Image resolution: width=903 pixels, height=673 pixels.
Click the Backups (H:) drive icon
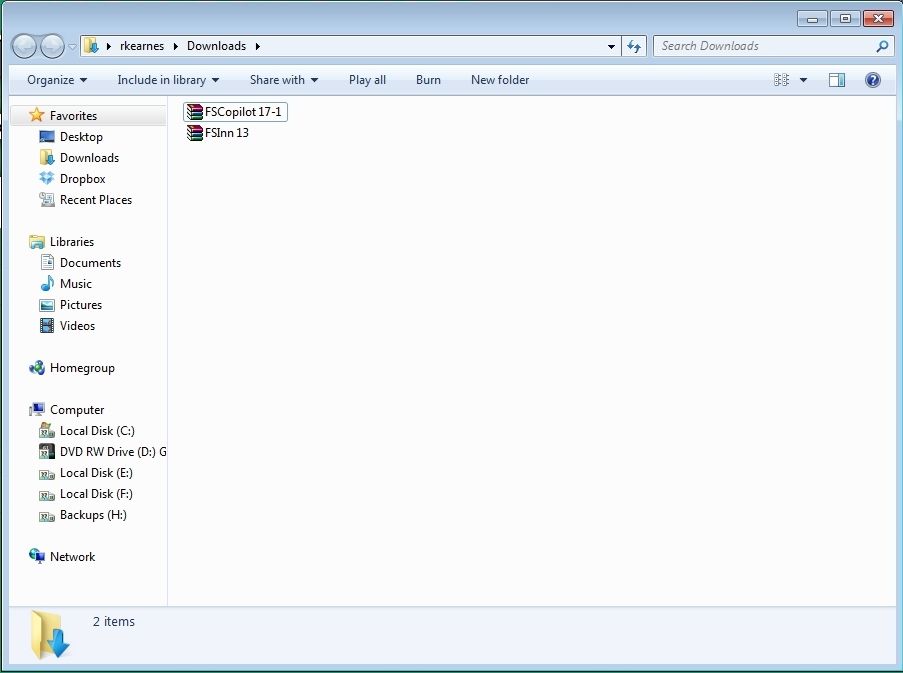[x=47, y=516]
